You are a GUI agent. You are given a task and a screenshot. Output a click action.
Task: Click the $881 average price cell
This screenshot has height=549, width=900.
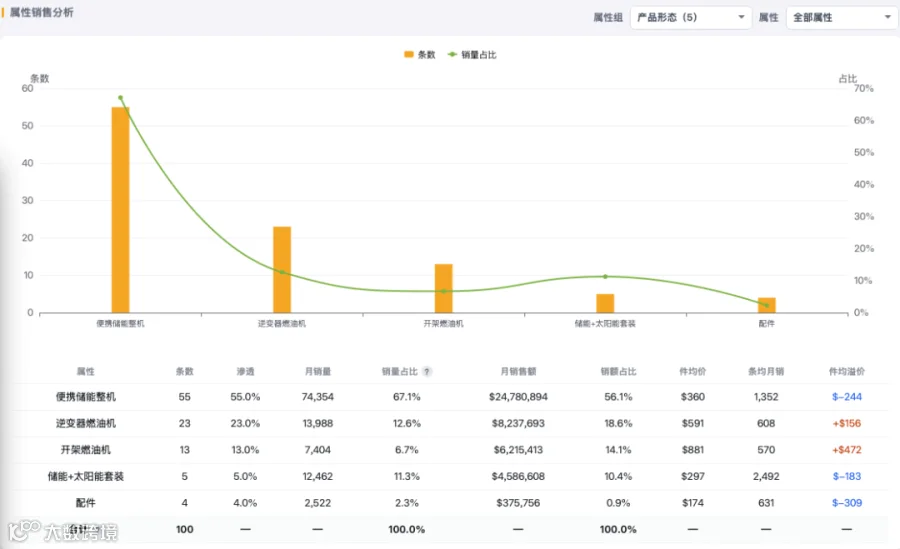pos(693,450)
